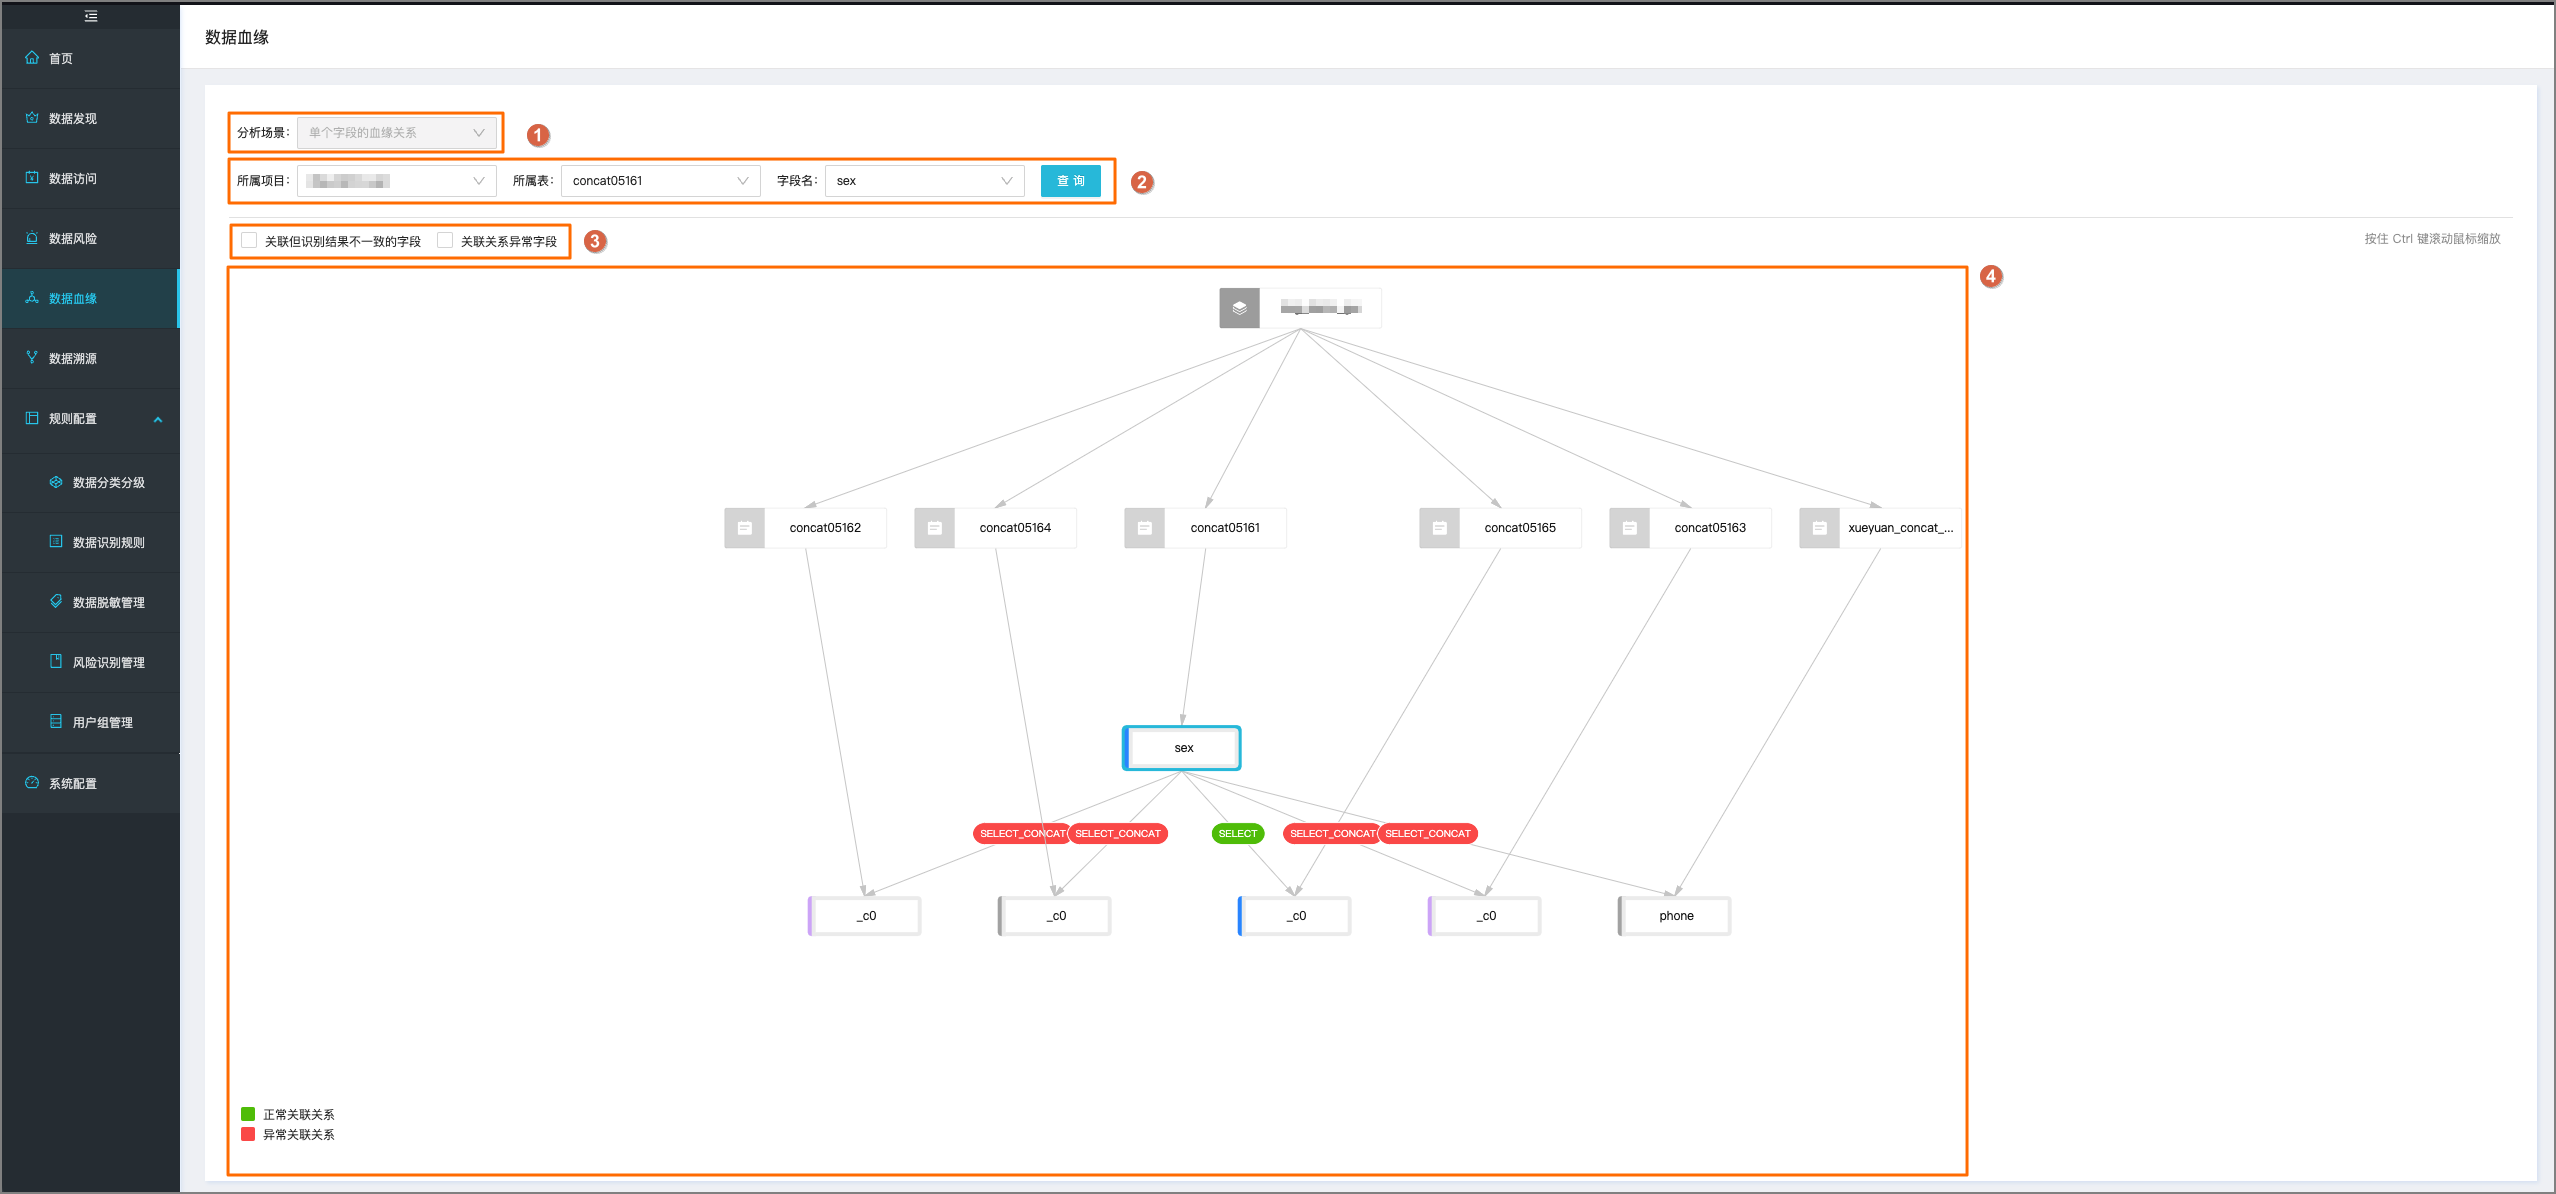Viewport: 2556px width, 1194px height.
Task: Open the 字段名 dropdown showing sex
Action: [x=925, y=181]
